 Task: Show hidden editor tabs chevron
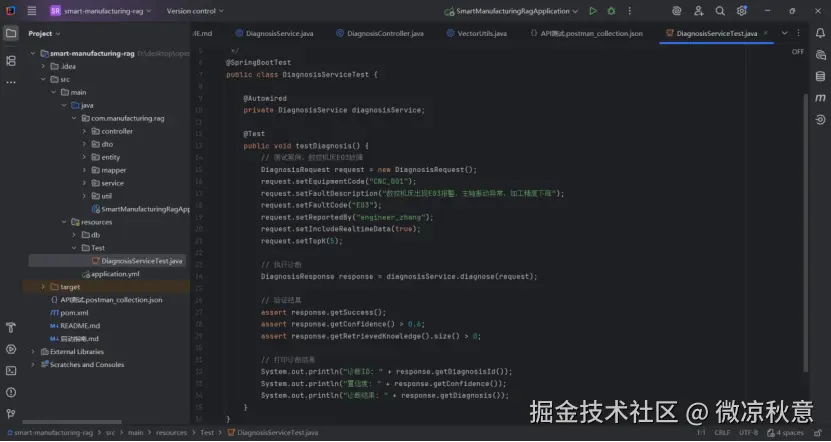(784, 33)
